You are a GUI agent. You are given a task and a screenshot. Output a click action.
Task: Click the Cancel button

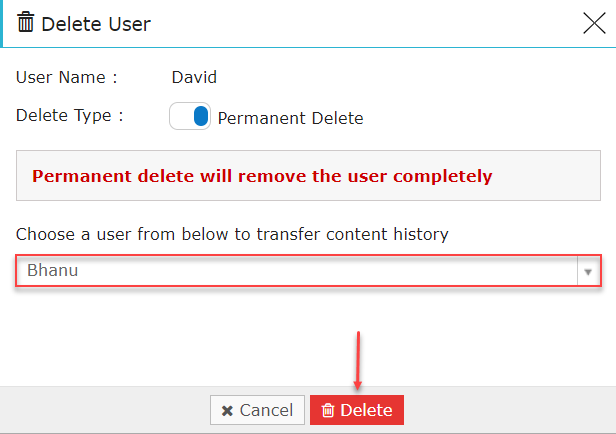tap(257, 410)
